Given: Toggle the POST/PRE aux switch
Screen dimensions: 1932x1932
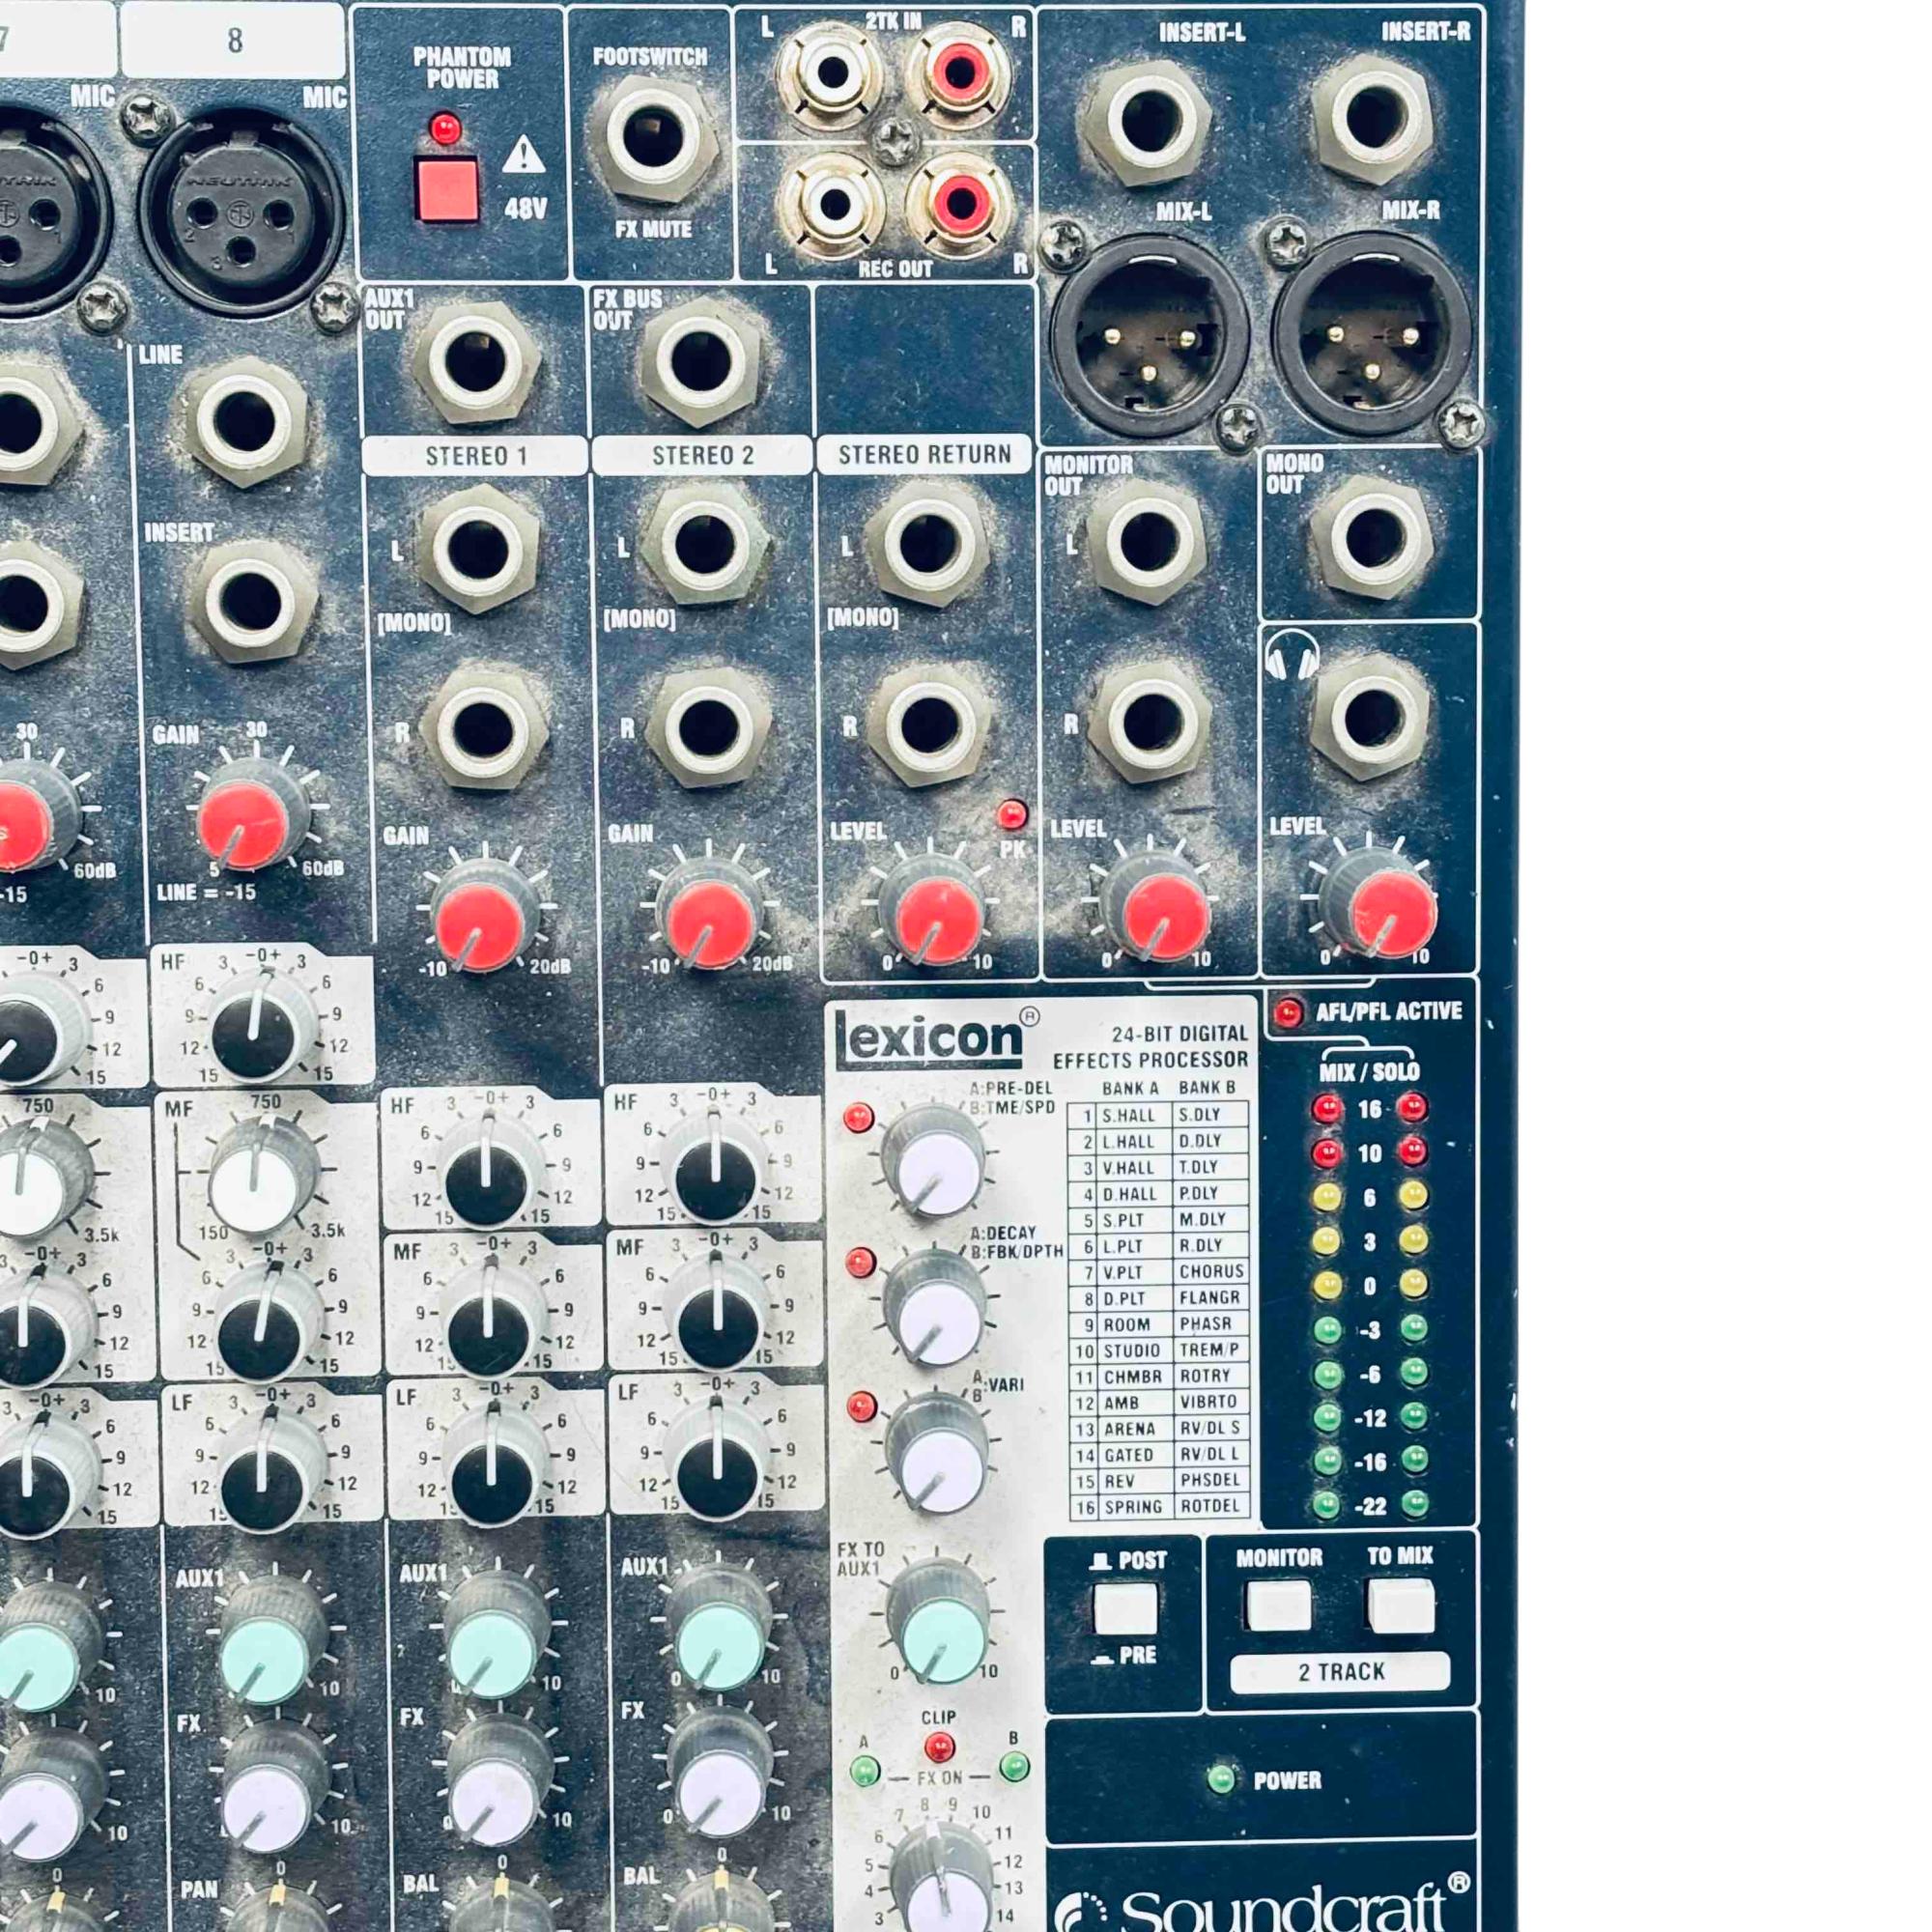Looking at the screenshot, I should point(1125,1609).
